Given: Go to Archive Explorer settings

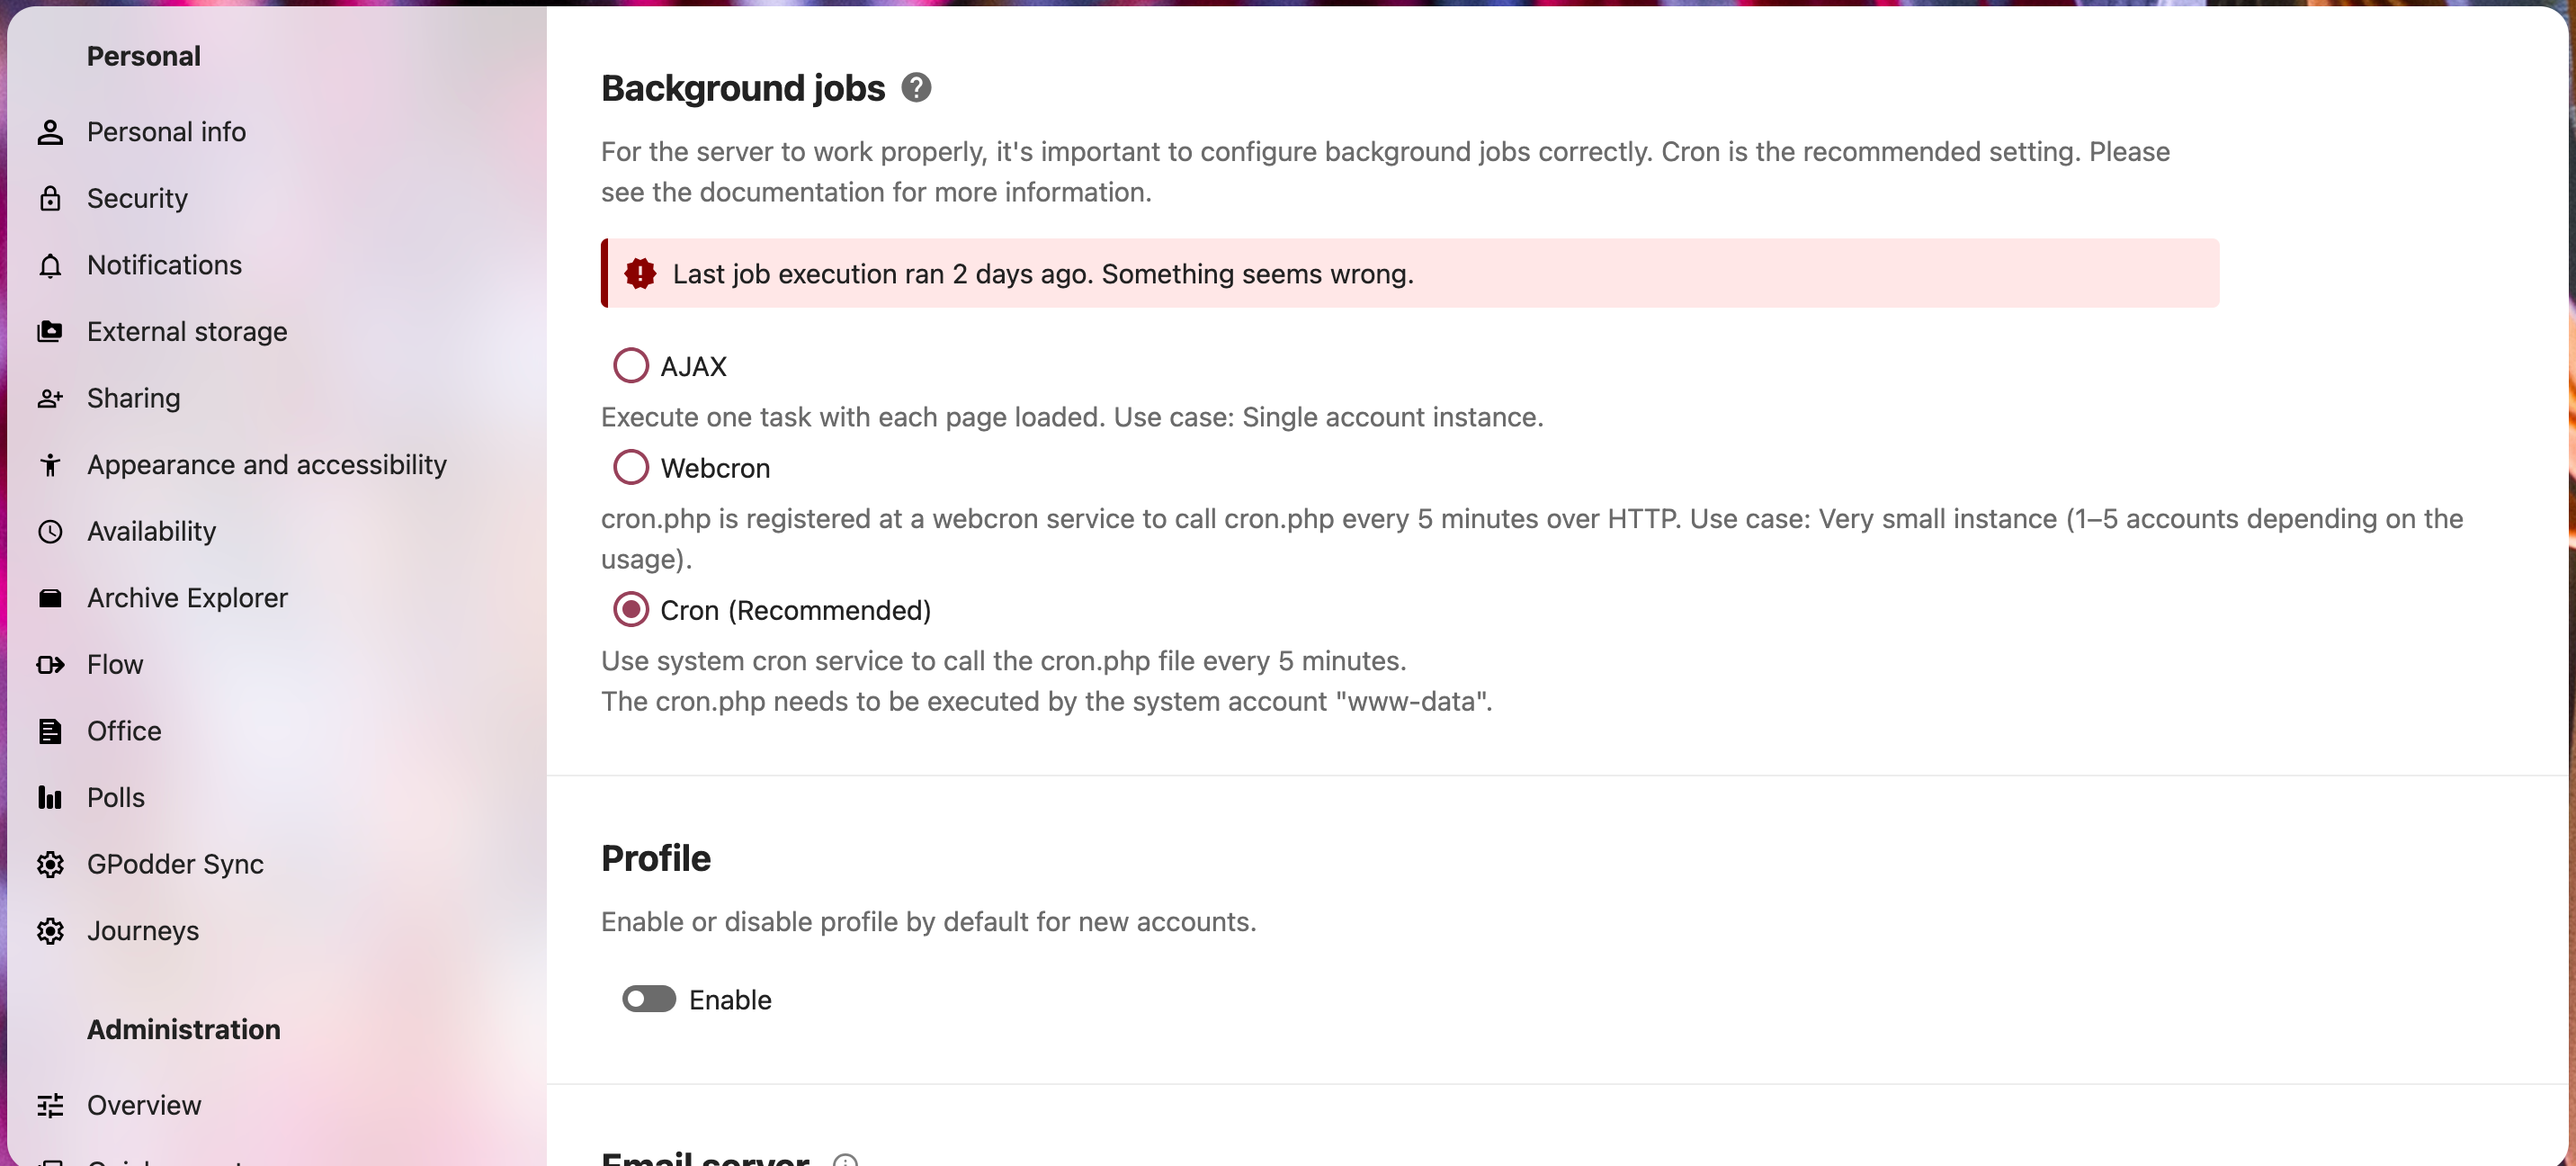Looking at the screenshot, I should pyautogui.click(x=187, y=597).
